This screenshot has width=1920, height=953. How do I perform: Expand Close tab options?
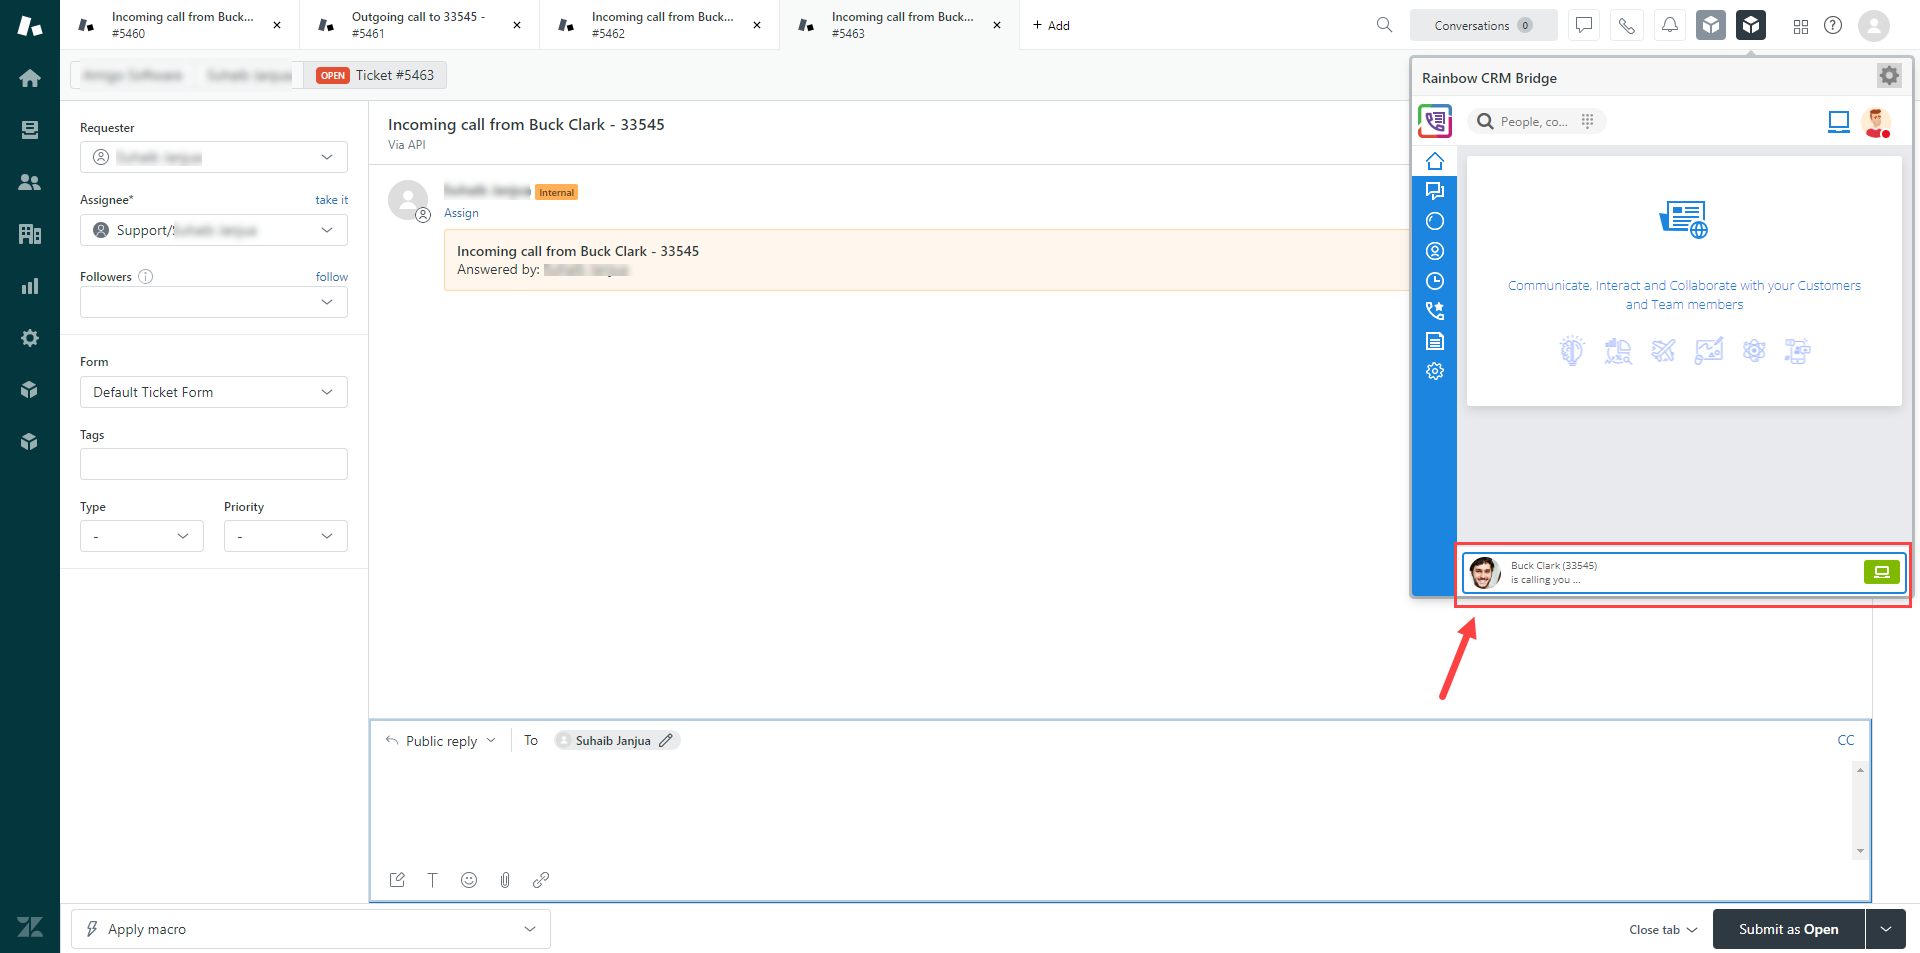point(1663,930)
